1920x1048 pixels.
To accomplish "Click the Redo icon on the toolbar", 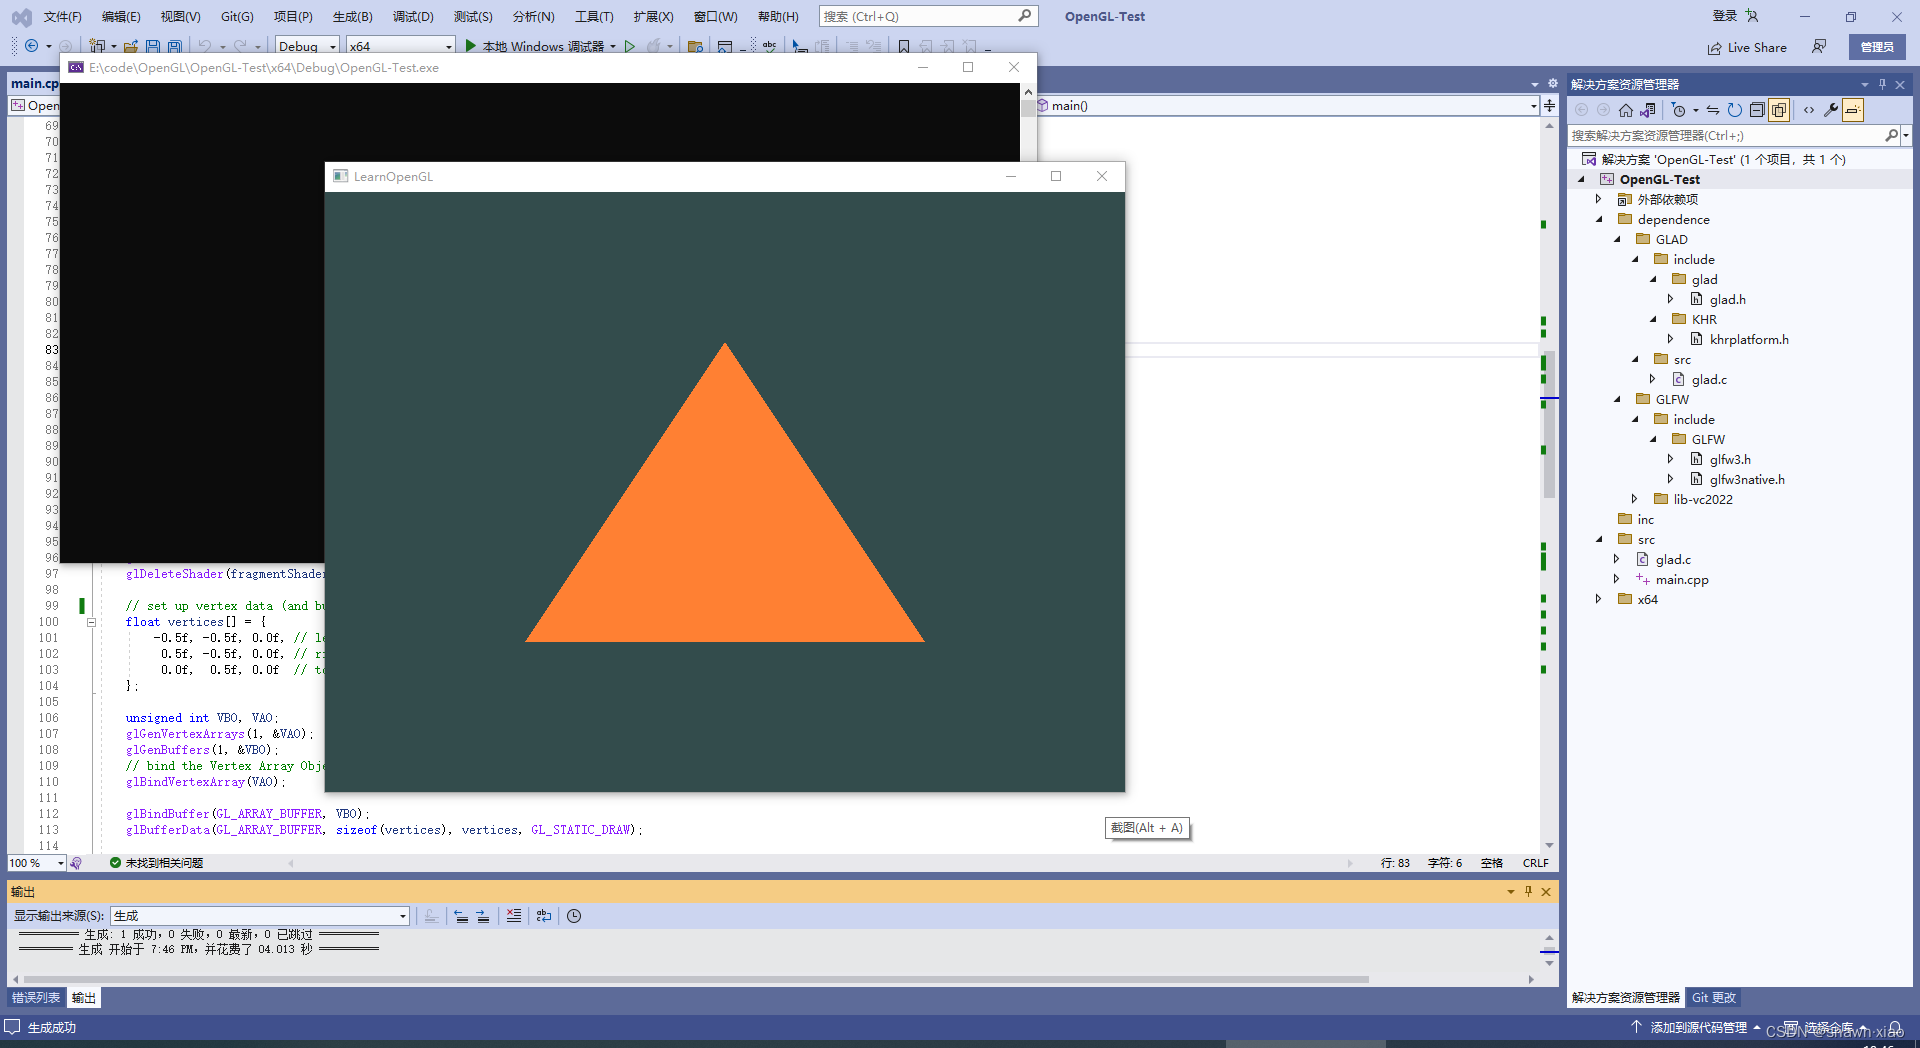I will [x=240, y=46].
